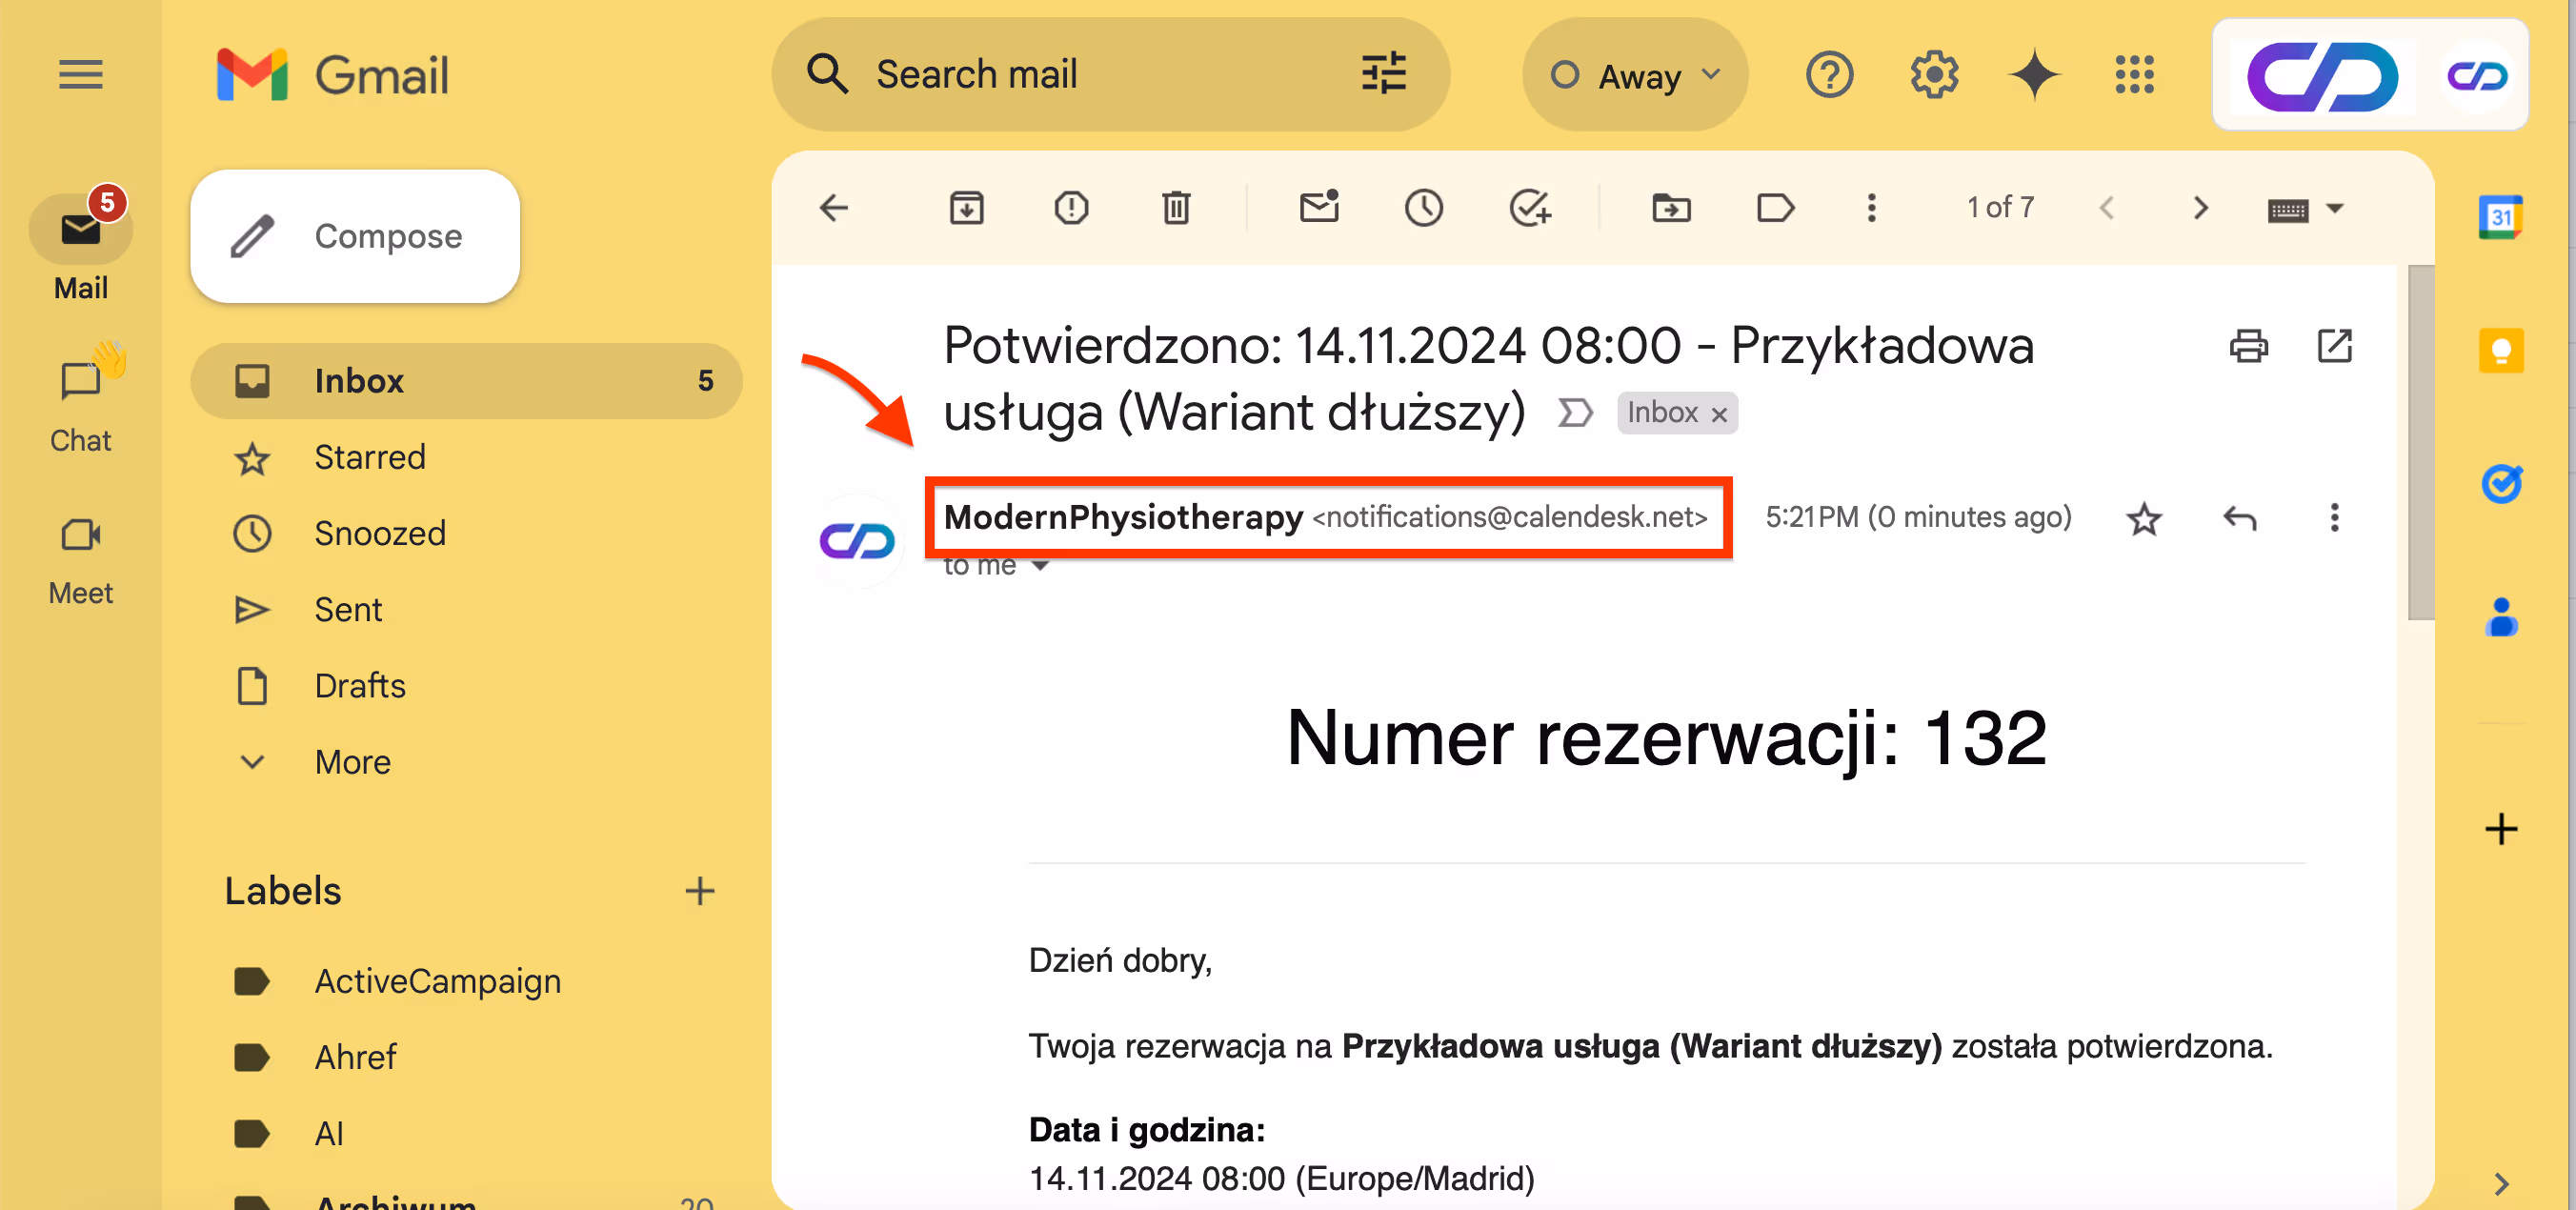Expand "More" in the left sidebar

[x=352, y=761]
